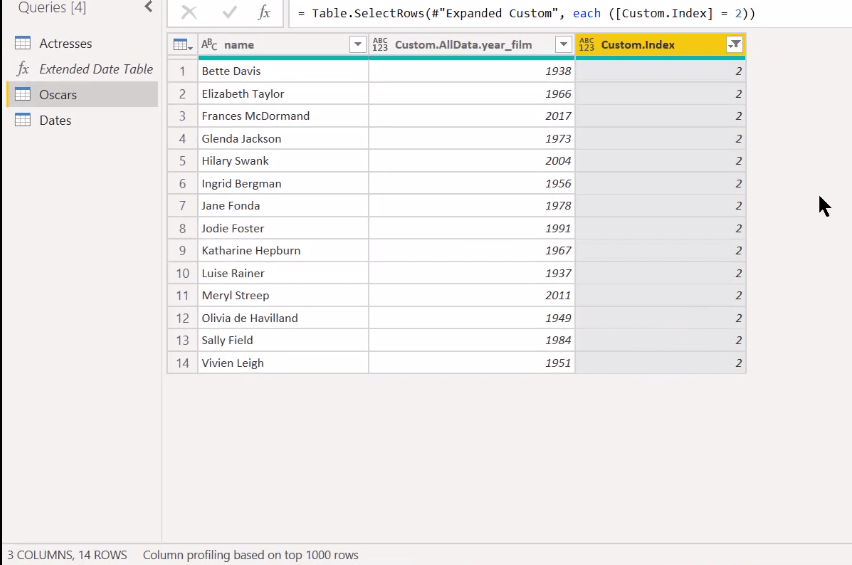The width and height of the screenshot is (852, 565).
Task: Click the year 1967 cell
Action: pyautogui.click(x=472, y=251)
